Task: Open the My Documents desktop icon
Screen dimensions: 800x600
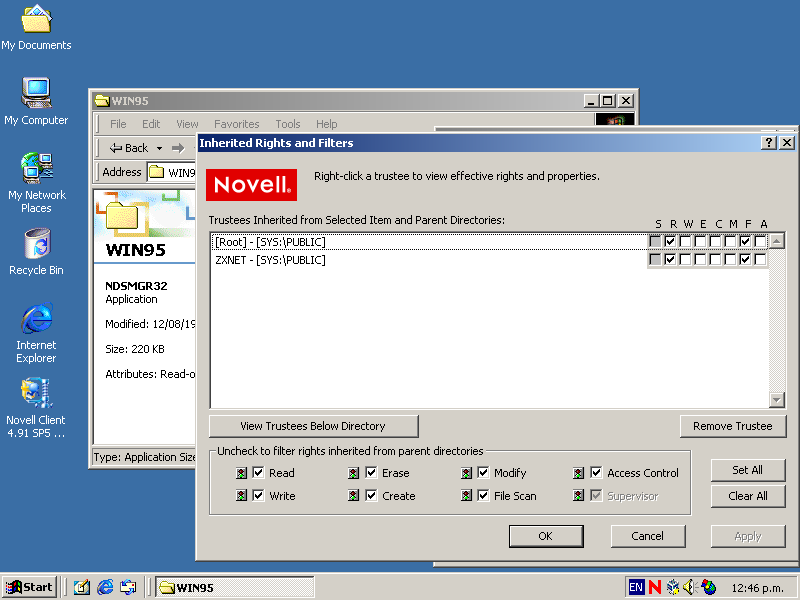Action: pos(36,28)
